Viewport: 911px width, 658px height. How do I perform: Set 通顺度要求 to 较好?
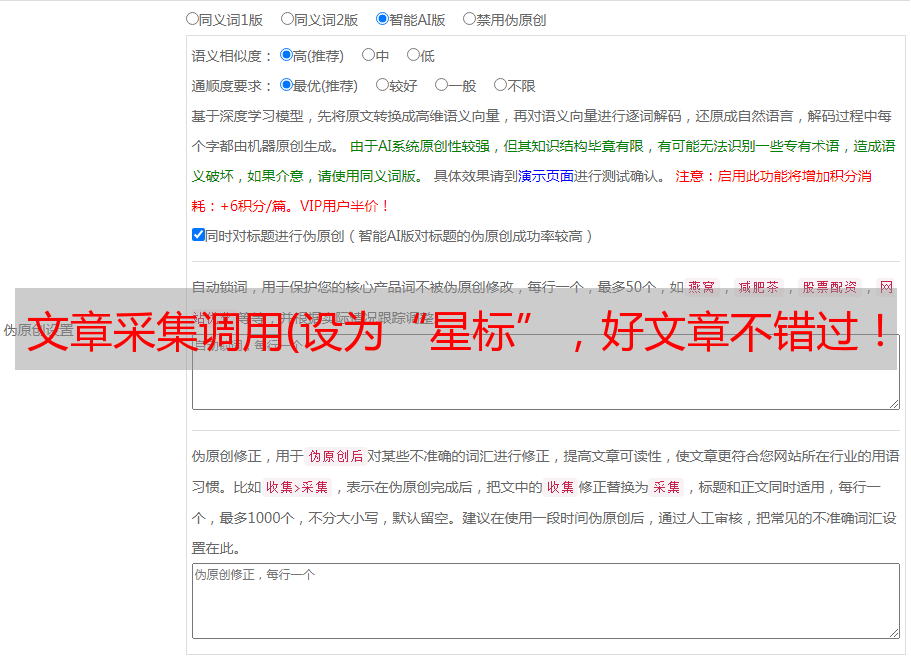point(382,85)
